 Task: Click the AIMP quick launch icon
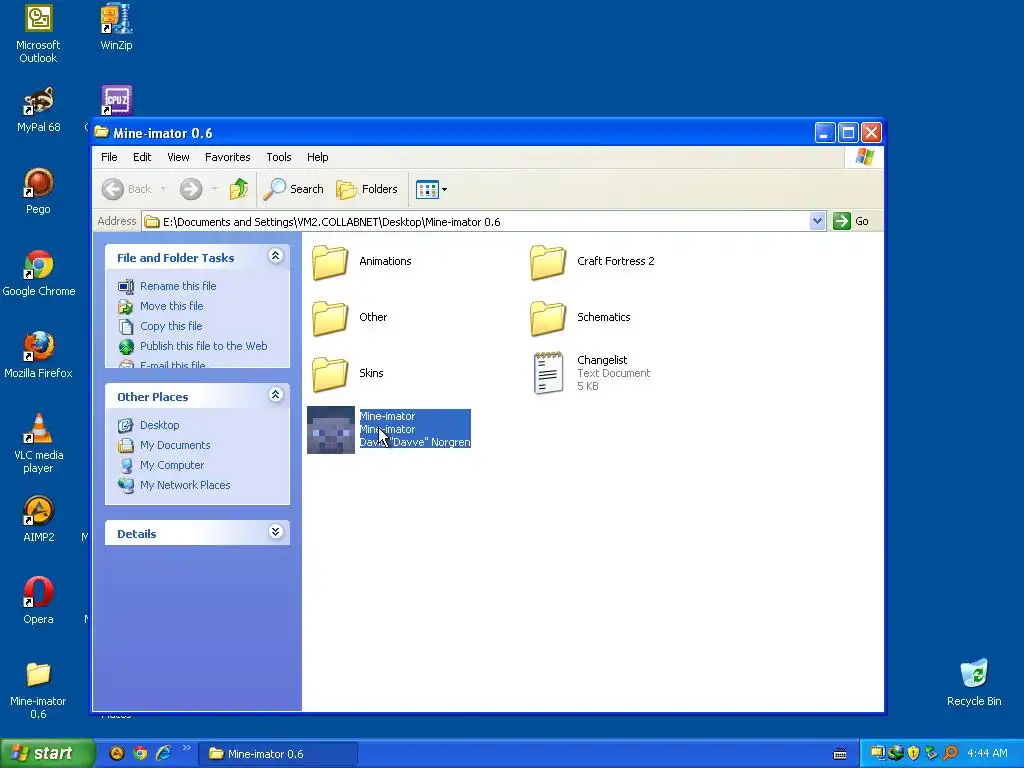116,754
